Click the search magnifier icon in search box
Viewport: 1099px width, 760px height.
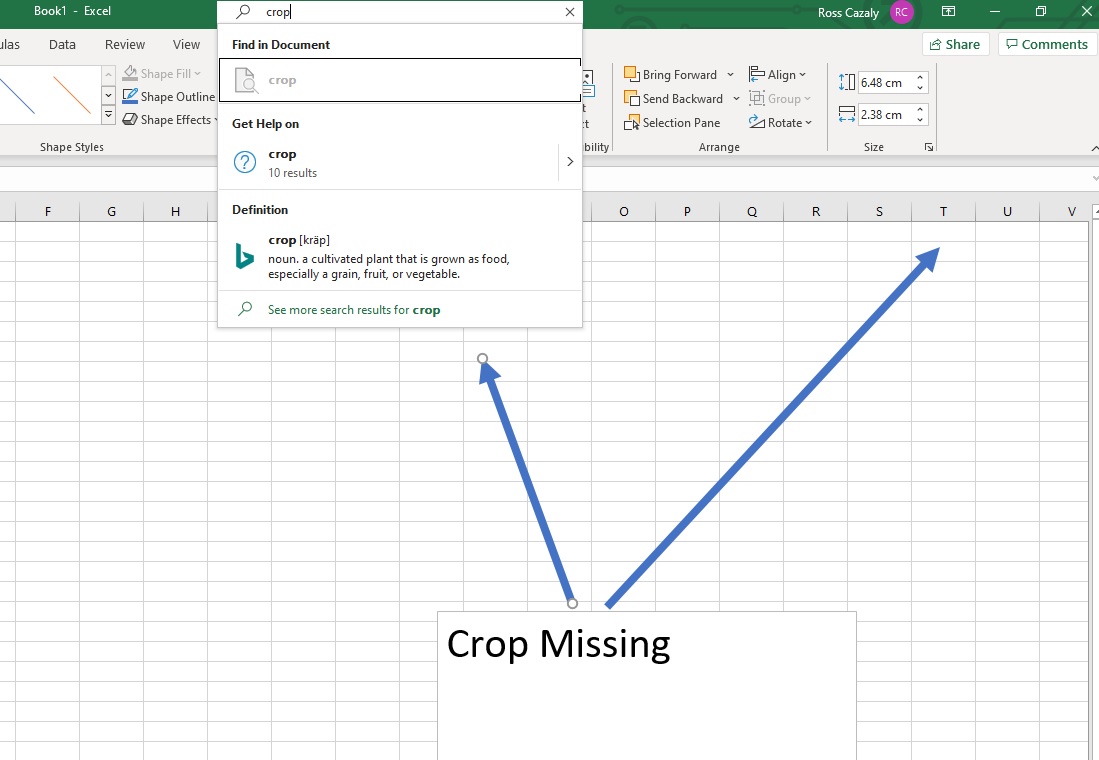(243, 12)
